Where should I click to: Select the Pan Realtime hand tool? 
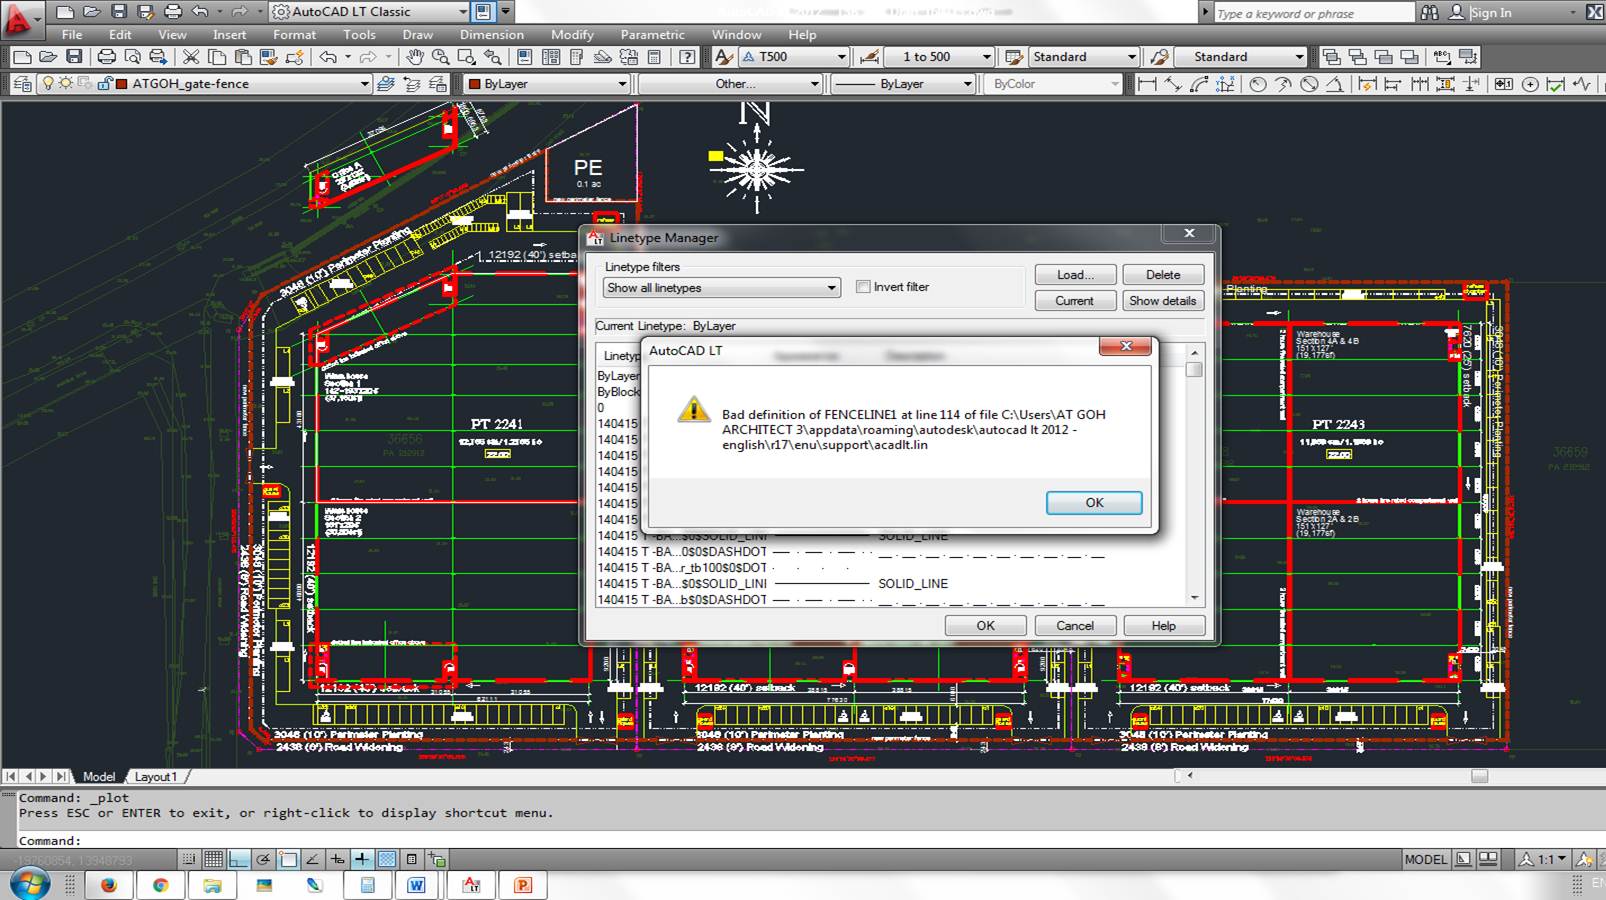point(416,57)
